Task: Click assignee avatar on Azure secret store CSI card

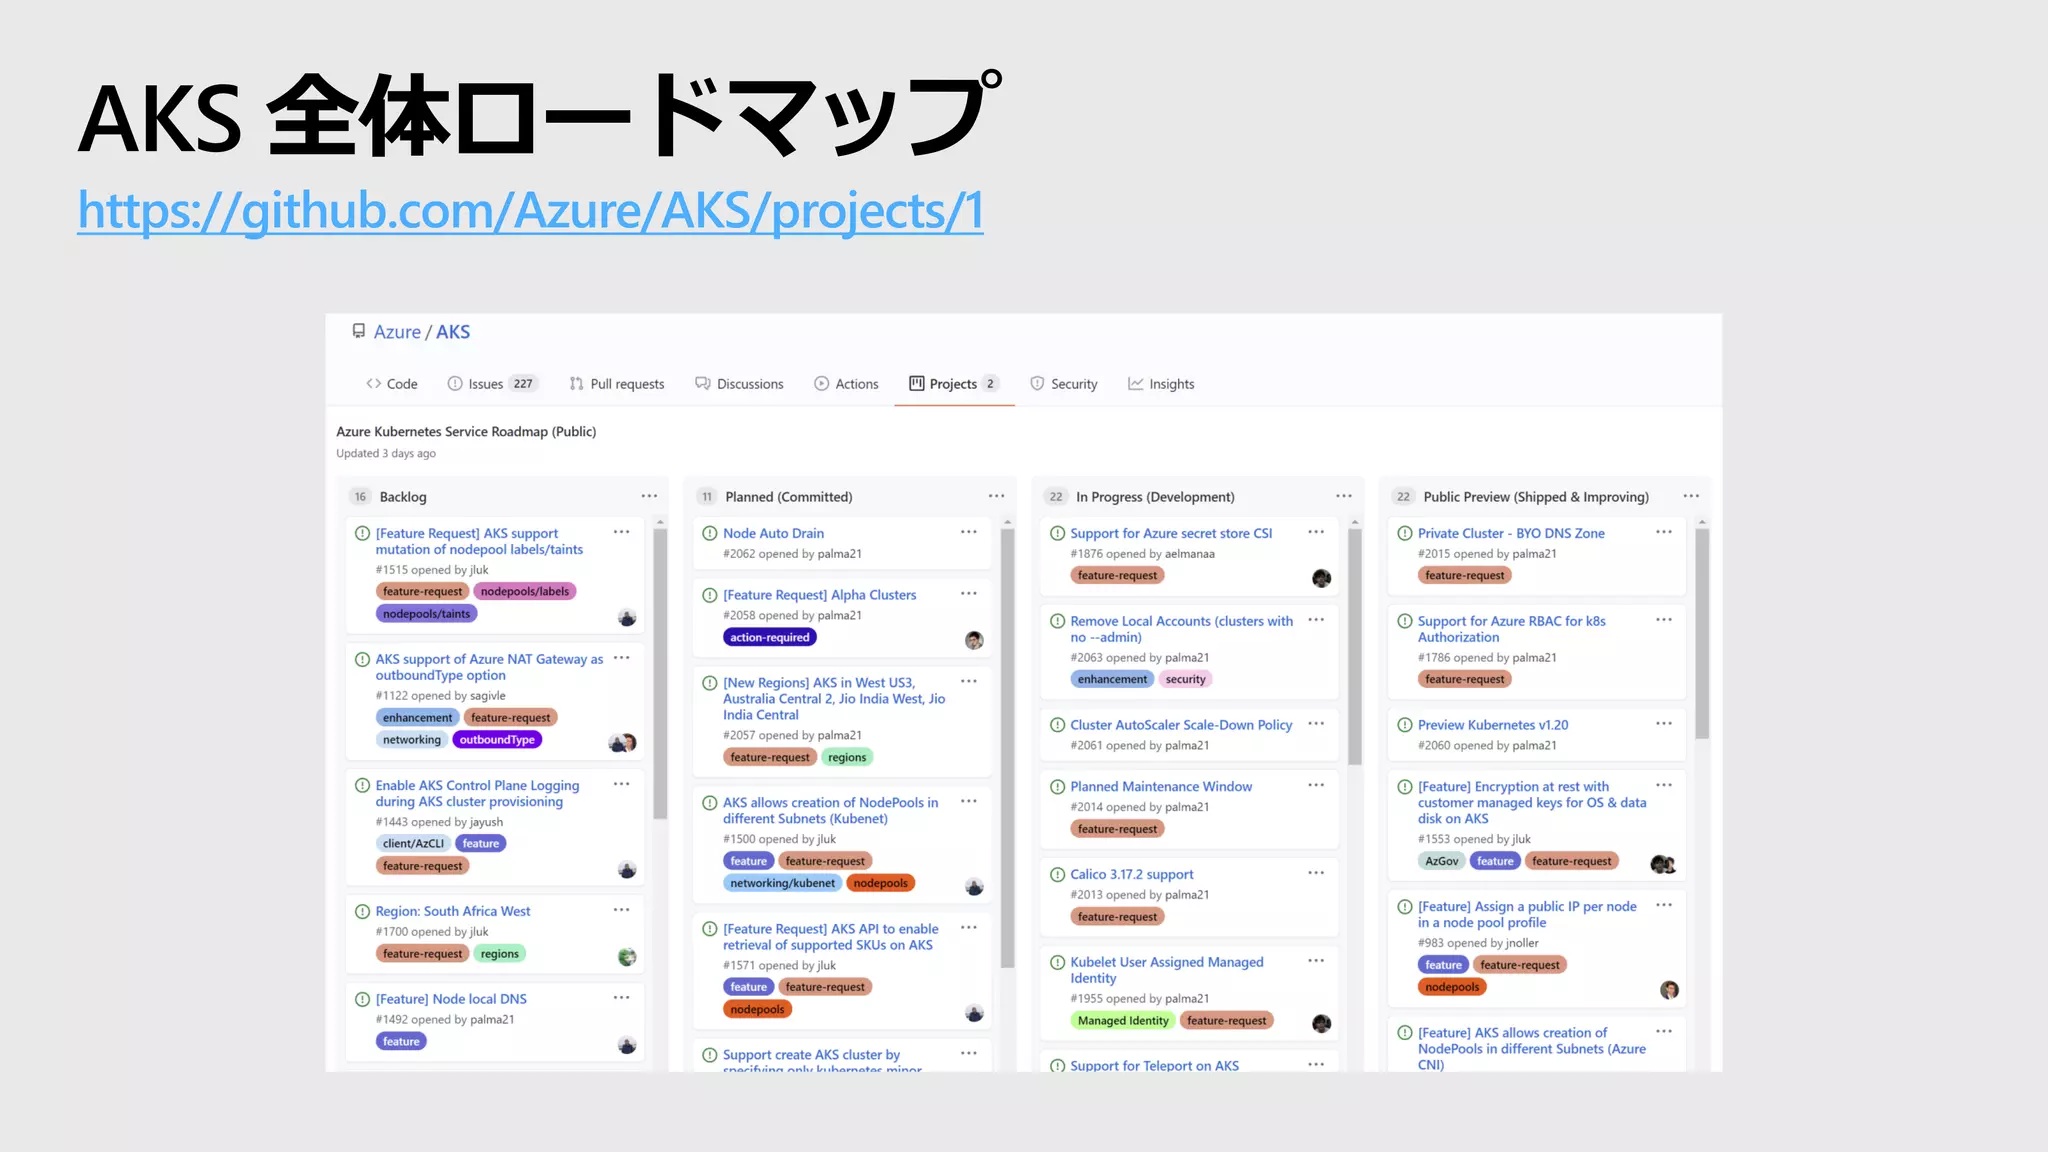Action: tap(1321, 578)
